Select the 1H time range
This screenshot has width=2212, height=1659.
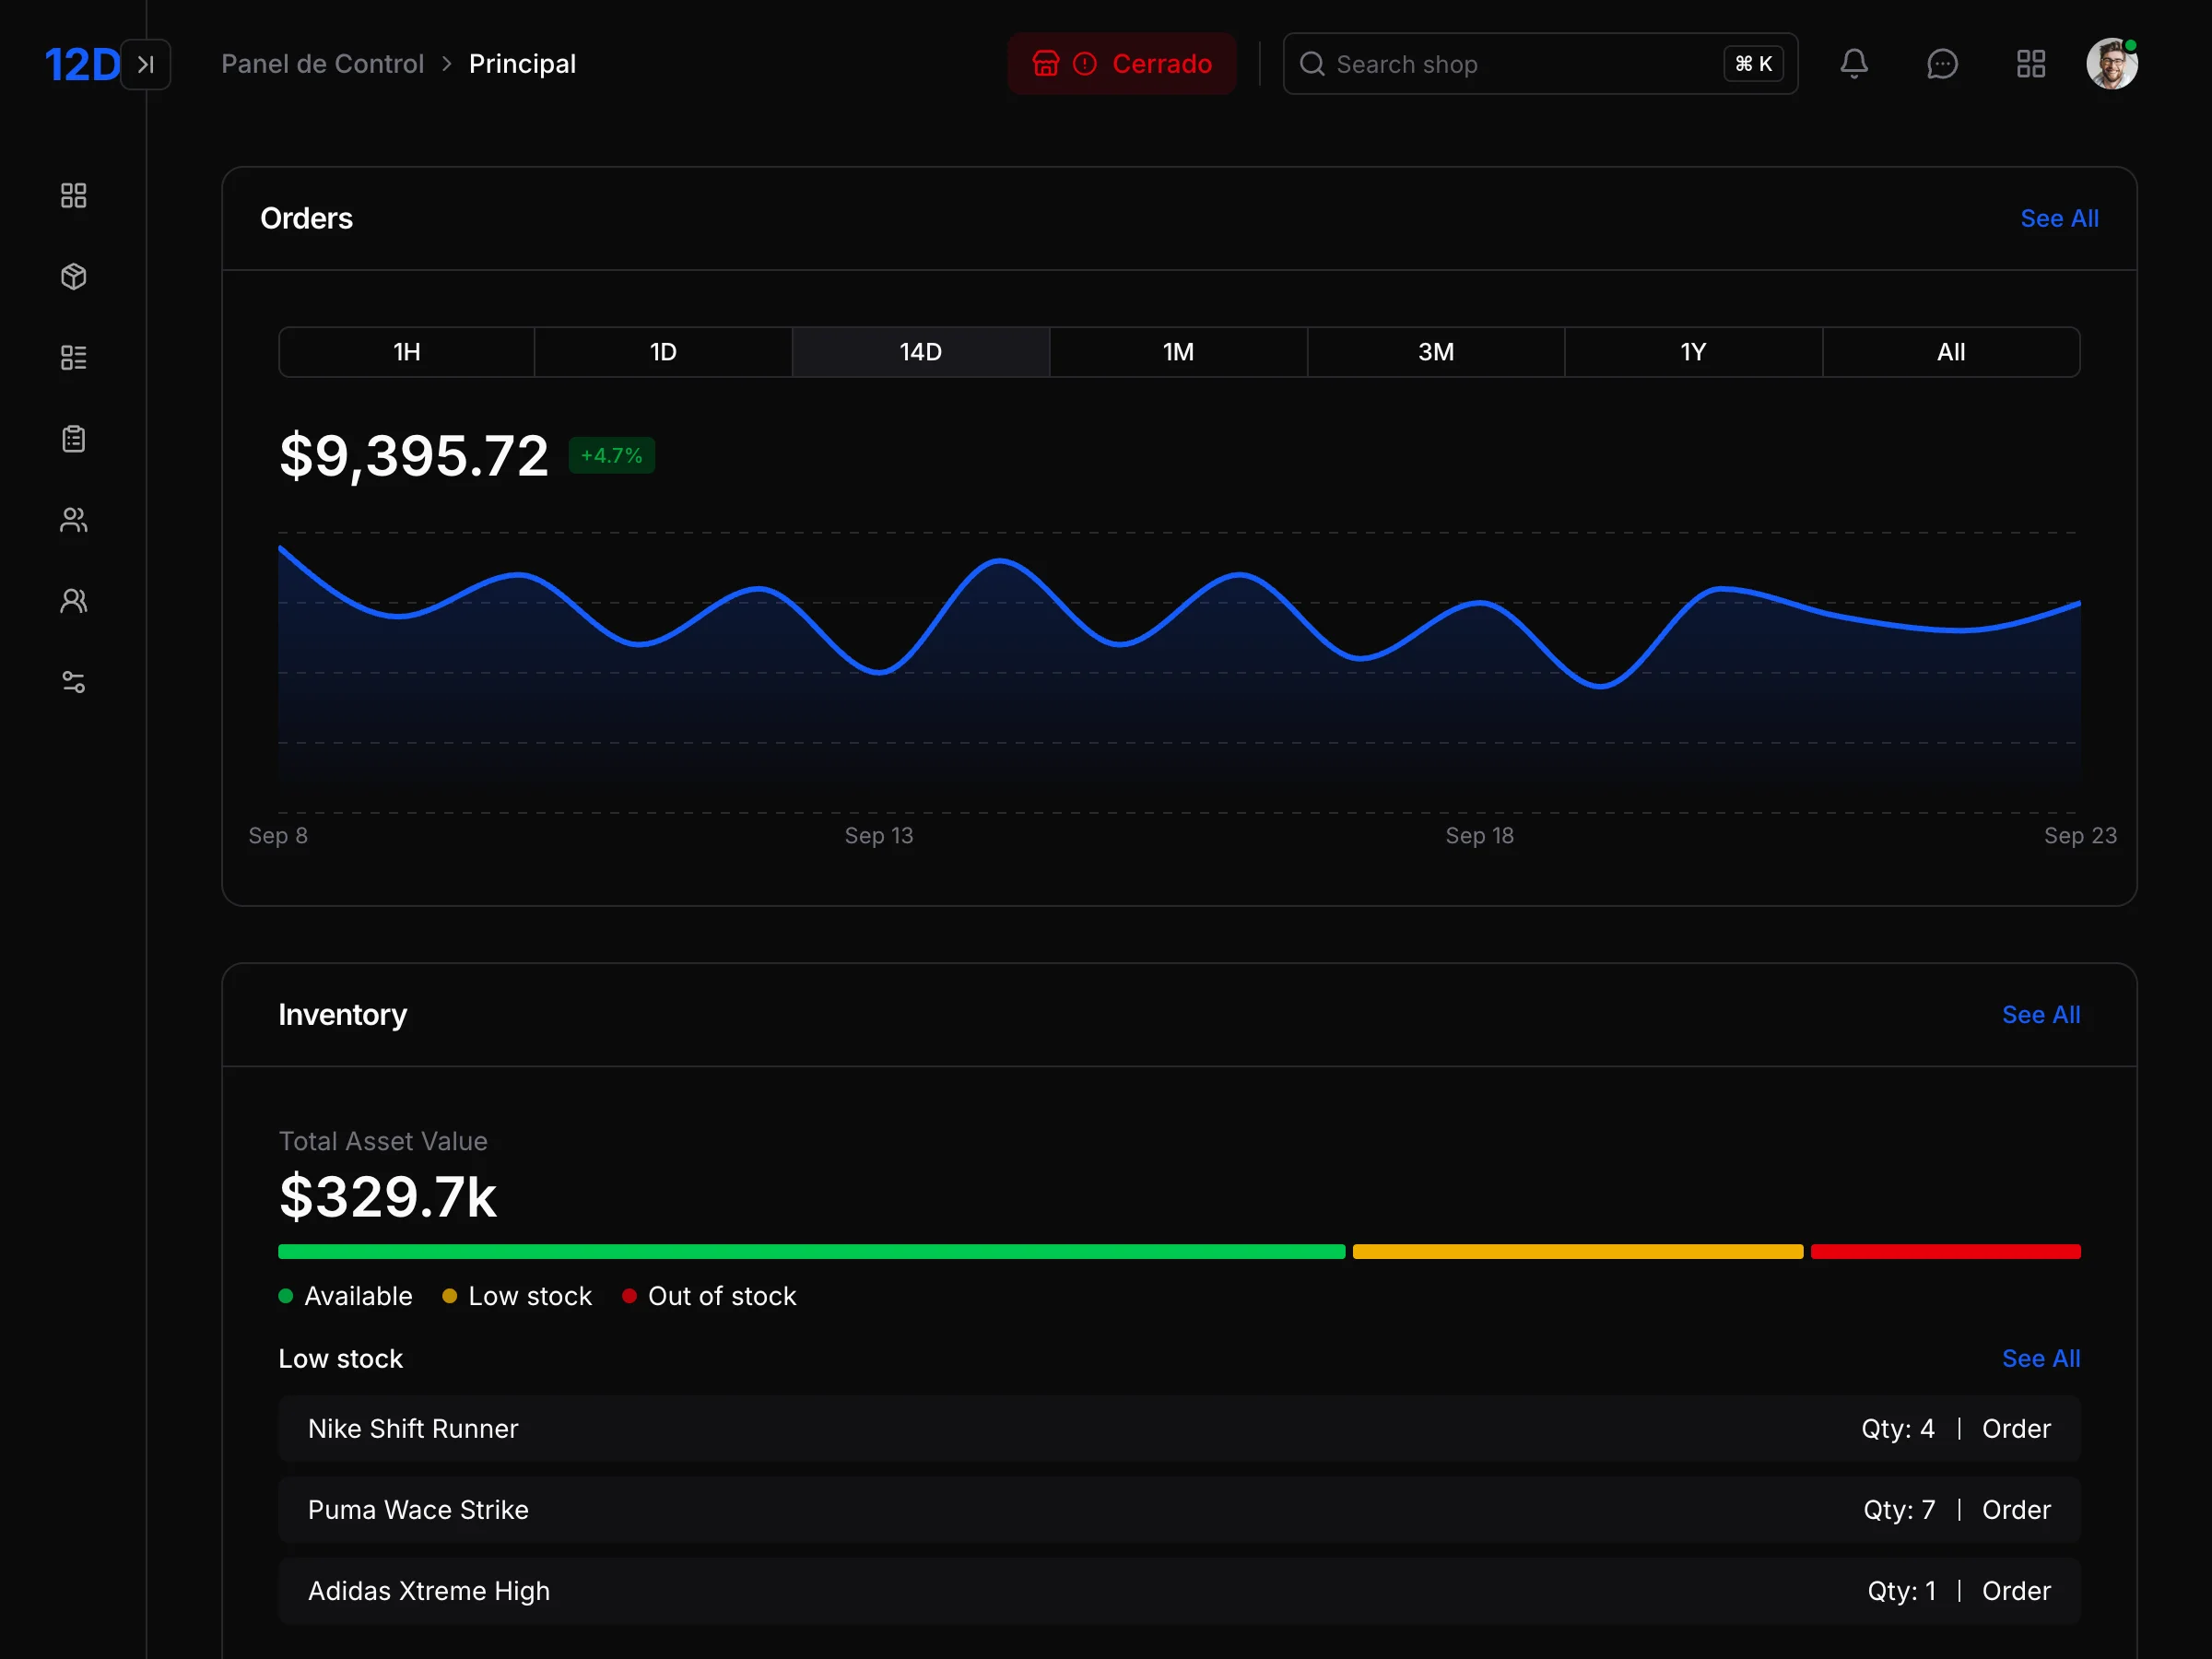coord(406,352)
